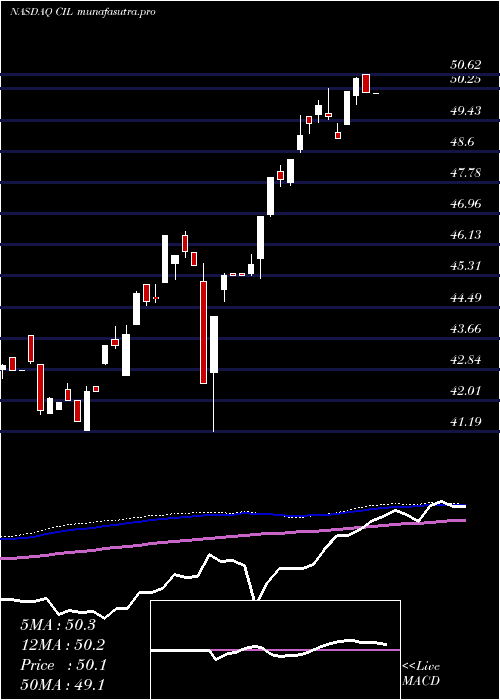Click the tall red candle with the largest drop

[204, 332]
